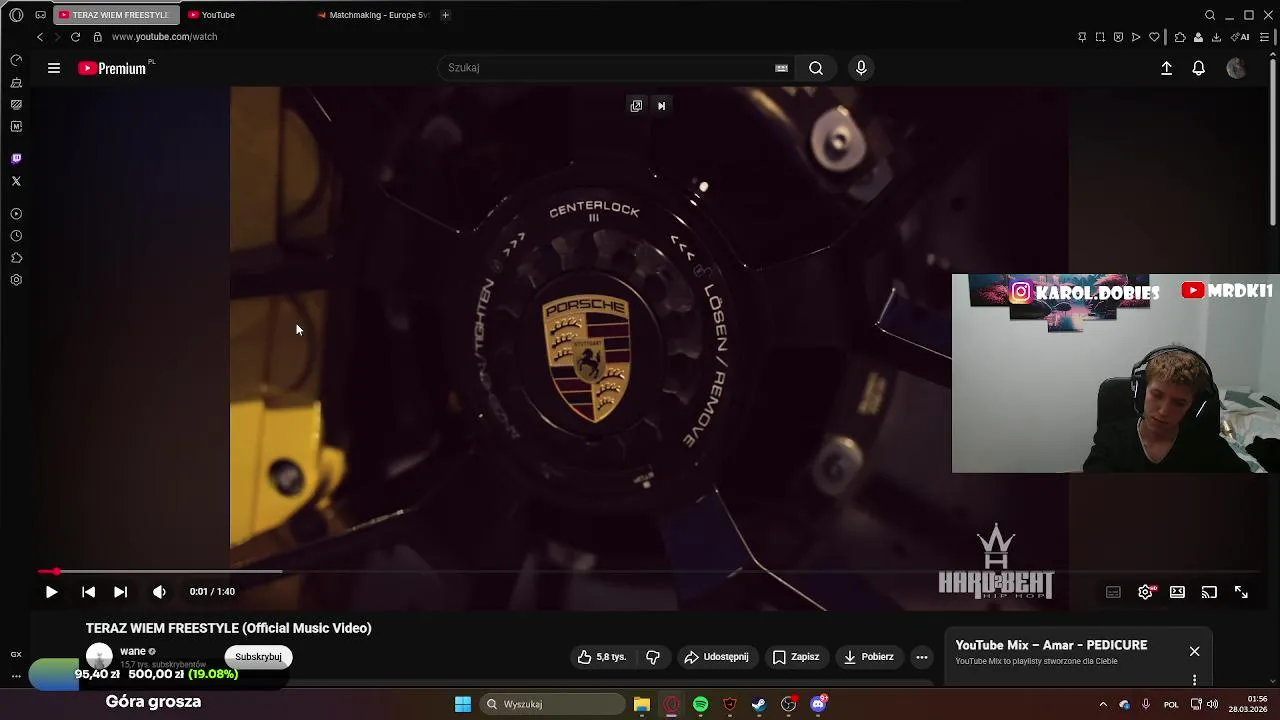Open the upload/create video button
This screenshot has width=1280, height=720.
tap(1166, 68)
